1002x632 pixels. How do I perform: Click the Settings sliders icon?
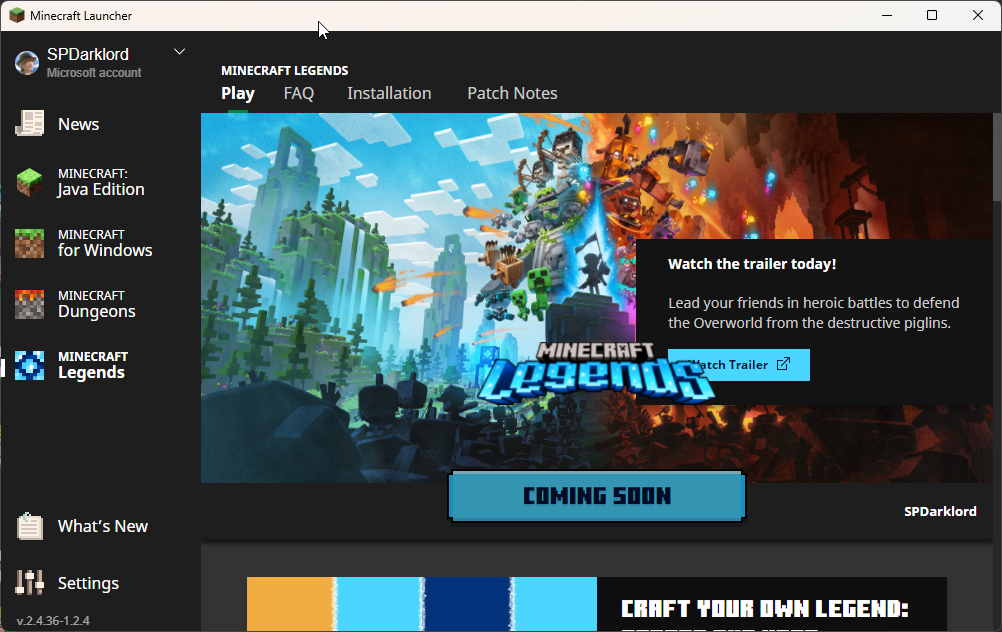point(29,582)
